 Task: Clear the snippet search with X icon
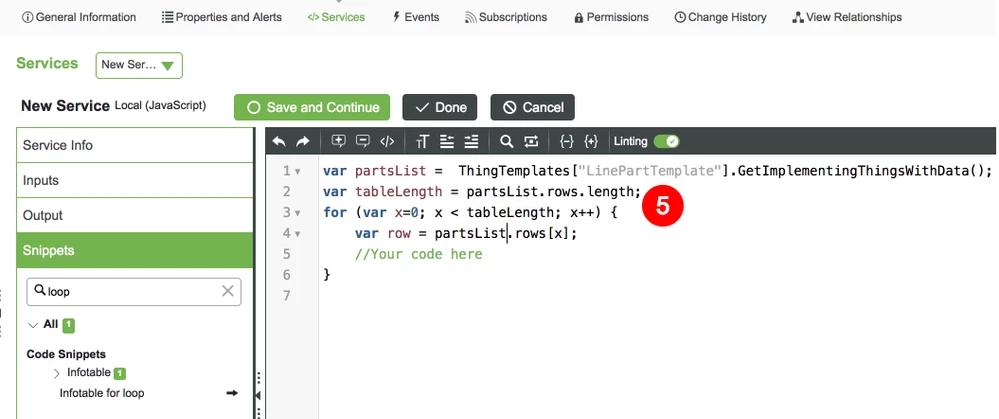[227, 291]
